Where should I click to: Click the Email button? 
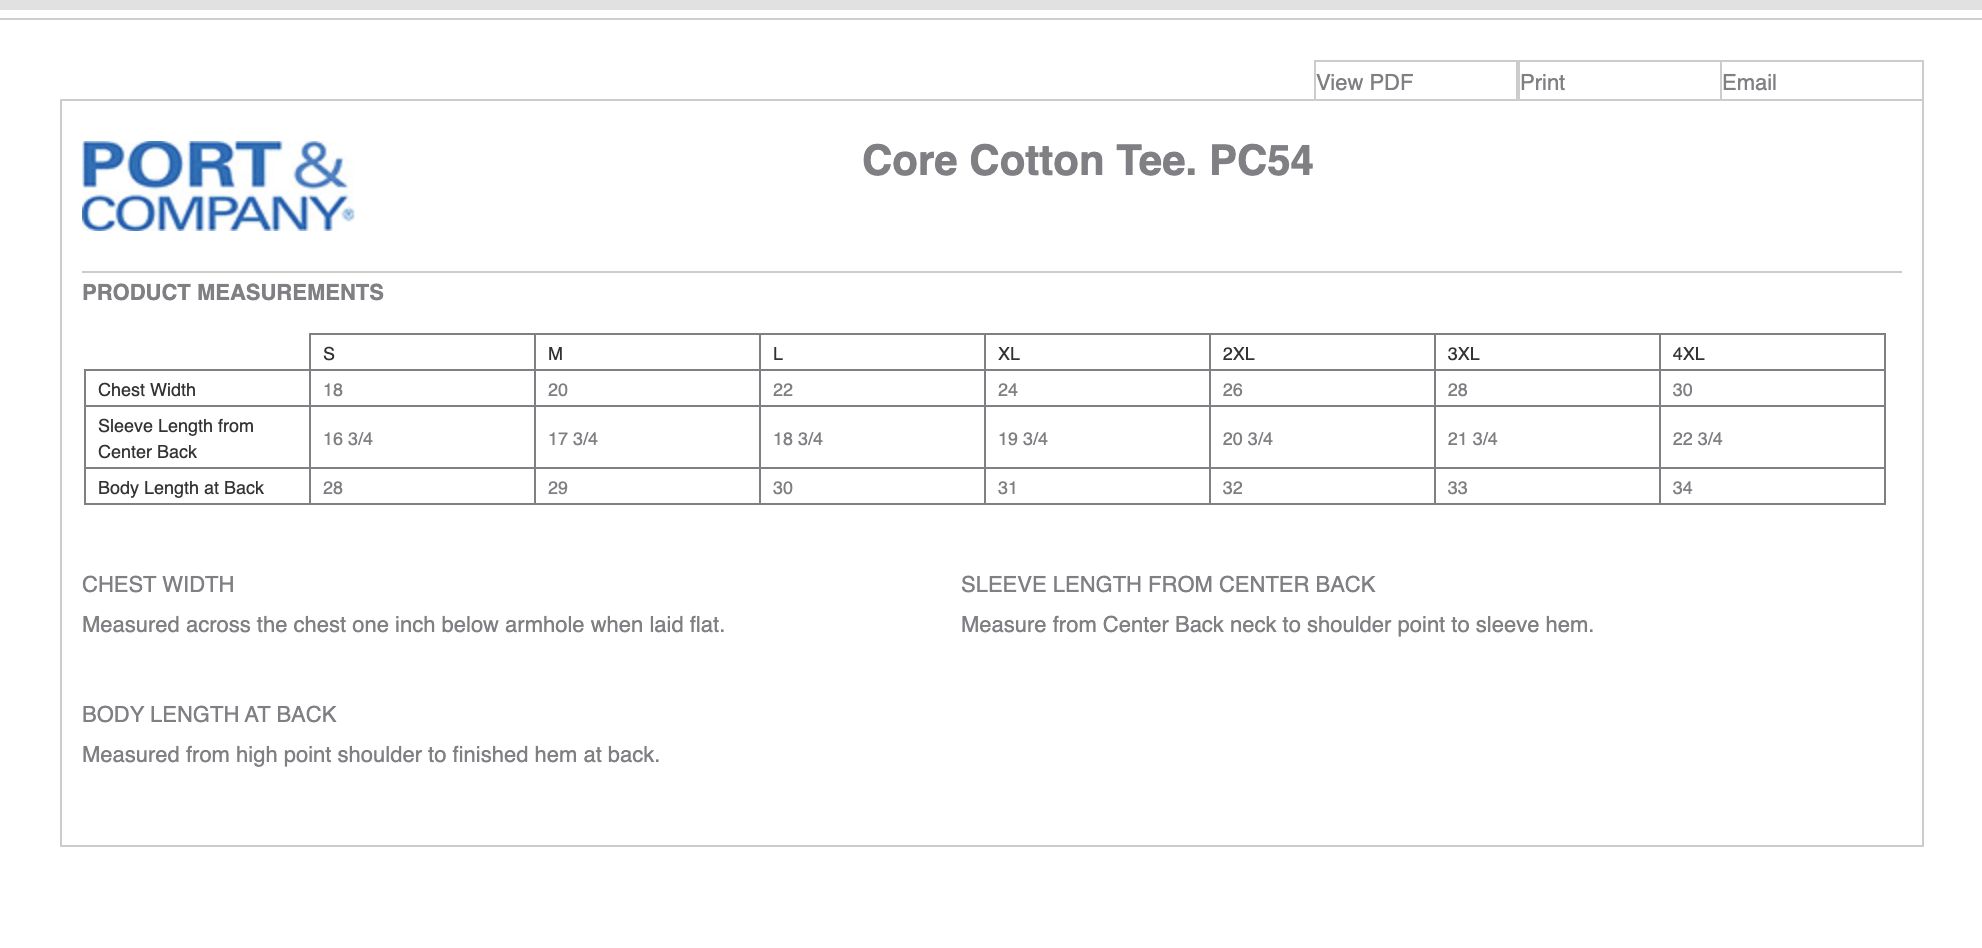(x=1821, y=82)
